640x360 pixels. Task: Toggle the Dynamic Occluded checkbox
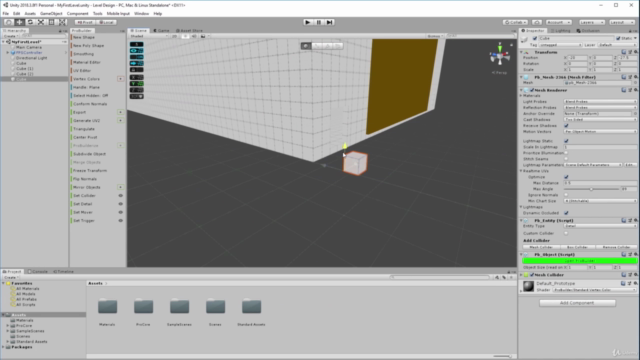[x=566, y=213]
